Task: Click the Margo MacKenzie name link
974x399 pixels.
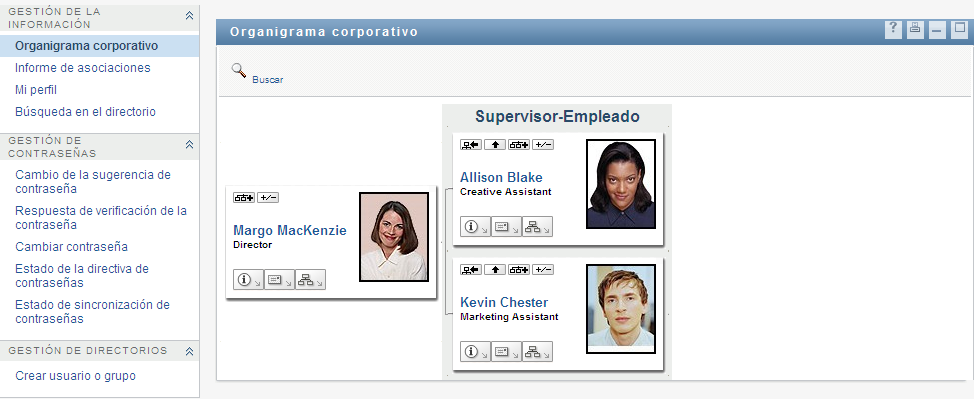Action: coord(289,231)
